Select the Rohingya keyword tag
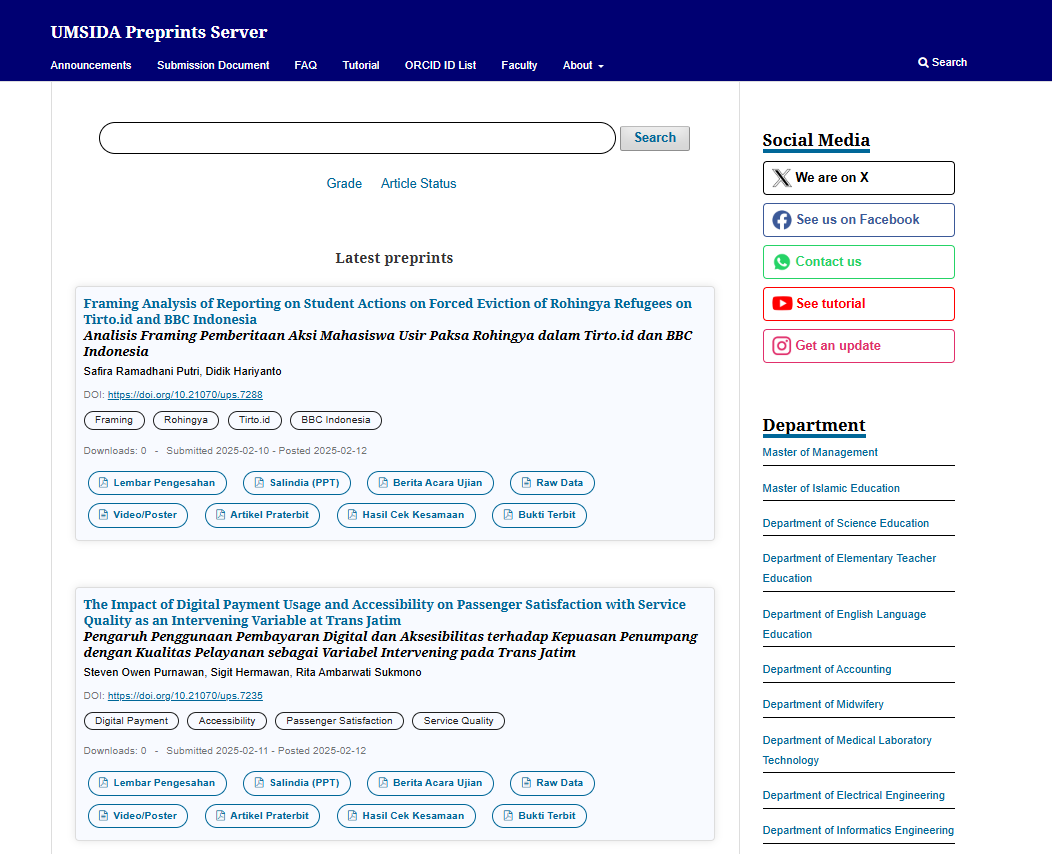The height and width of the screenshot is (854, 1052). click(186, 420)
